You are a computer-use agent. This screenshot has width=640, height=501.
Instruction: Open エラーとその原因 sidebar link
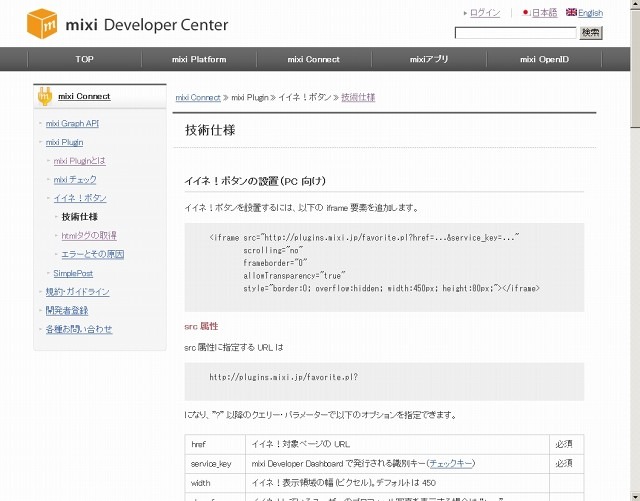[93, 254]
